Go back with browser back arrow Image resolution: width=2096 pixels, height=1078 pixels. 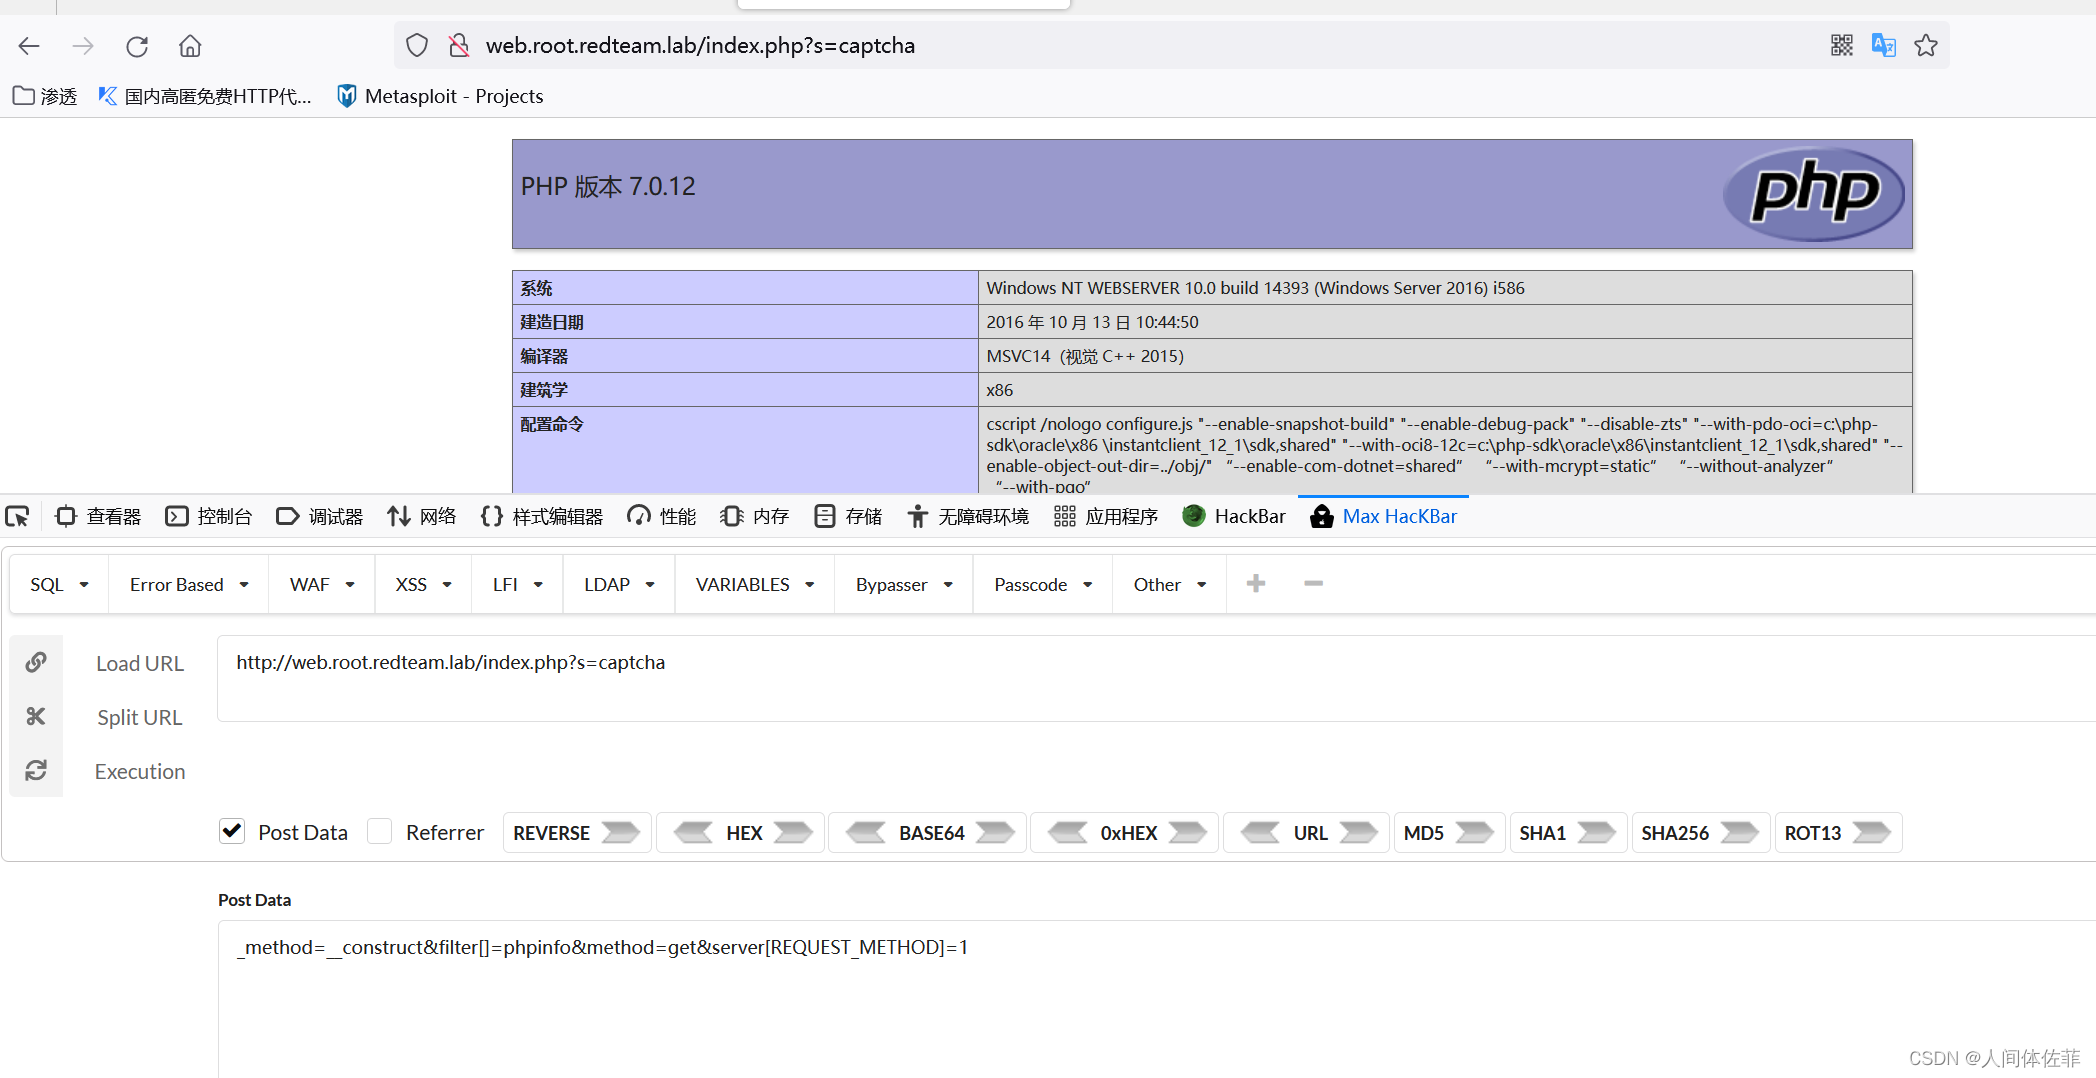(29, 45)
